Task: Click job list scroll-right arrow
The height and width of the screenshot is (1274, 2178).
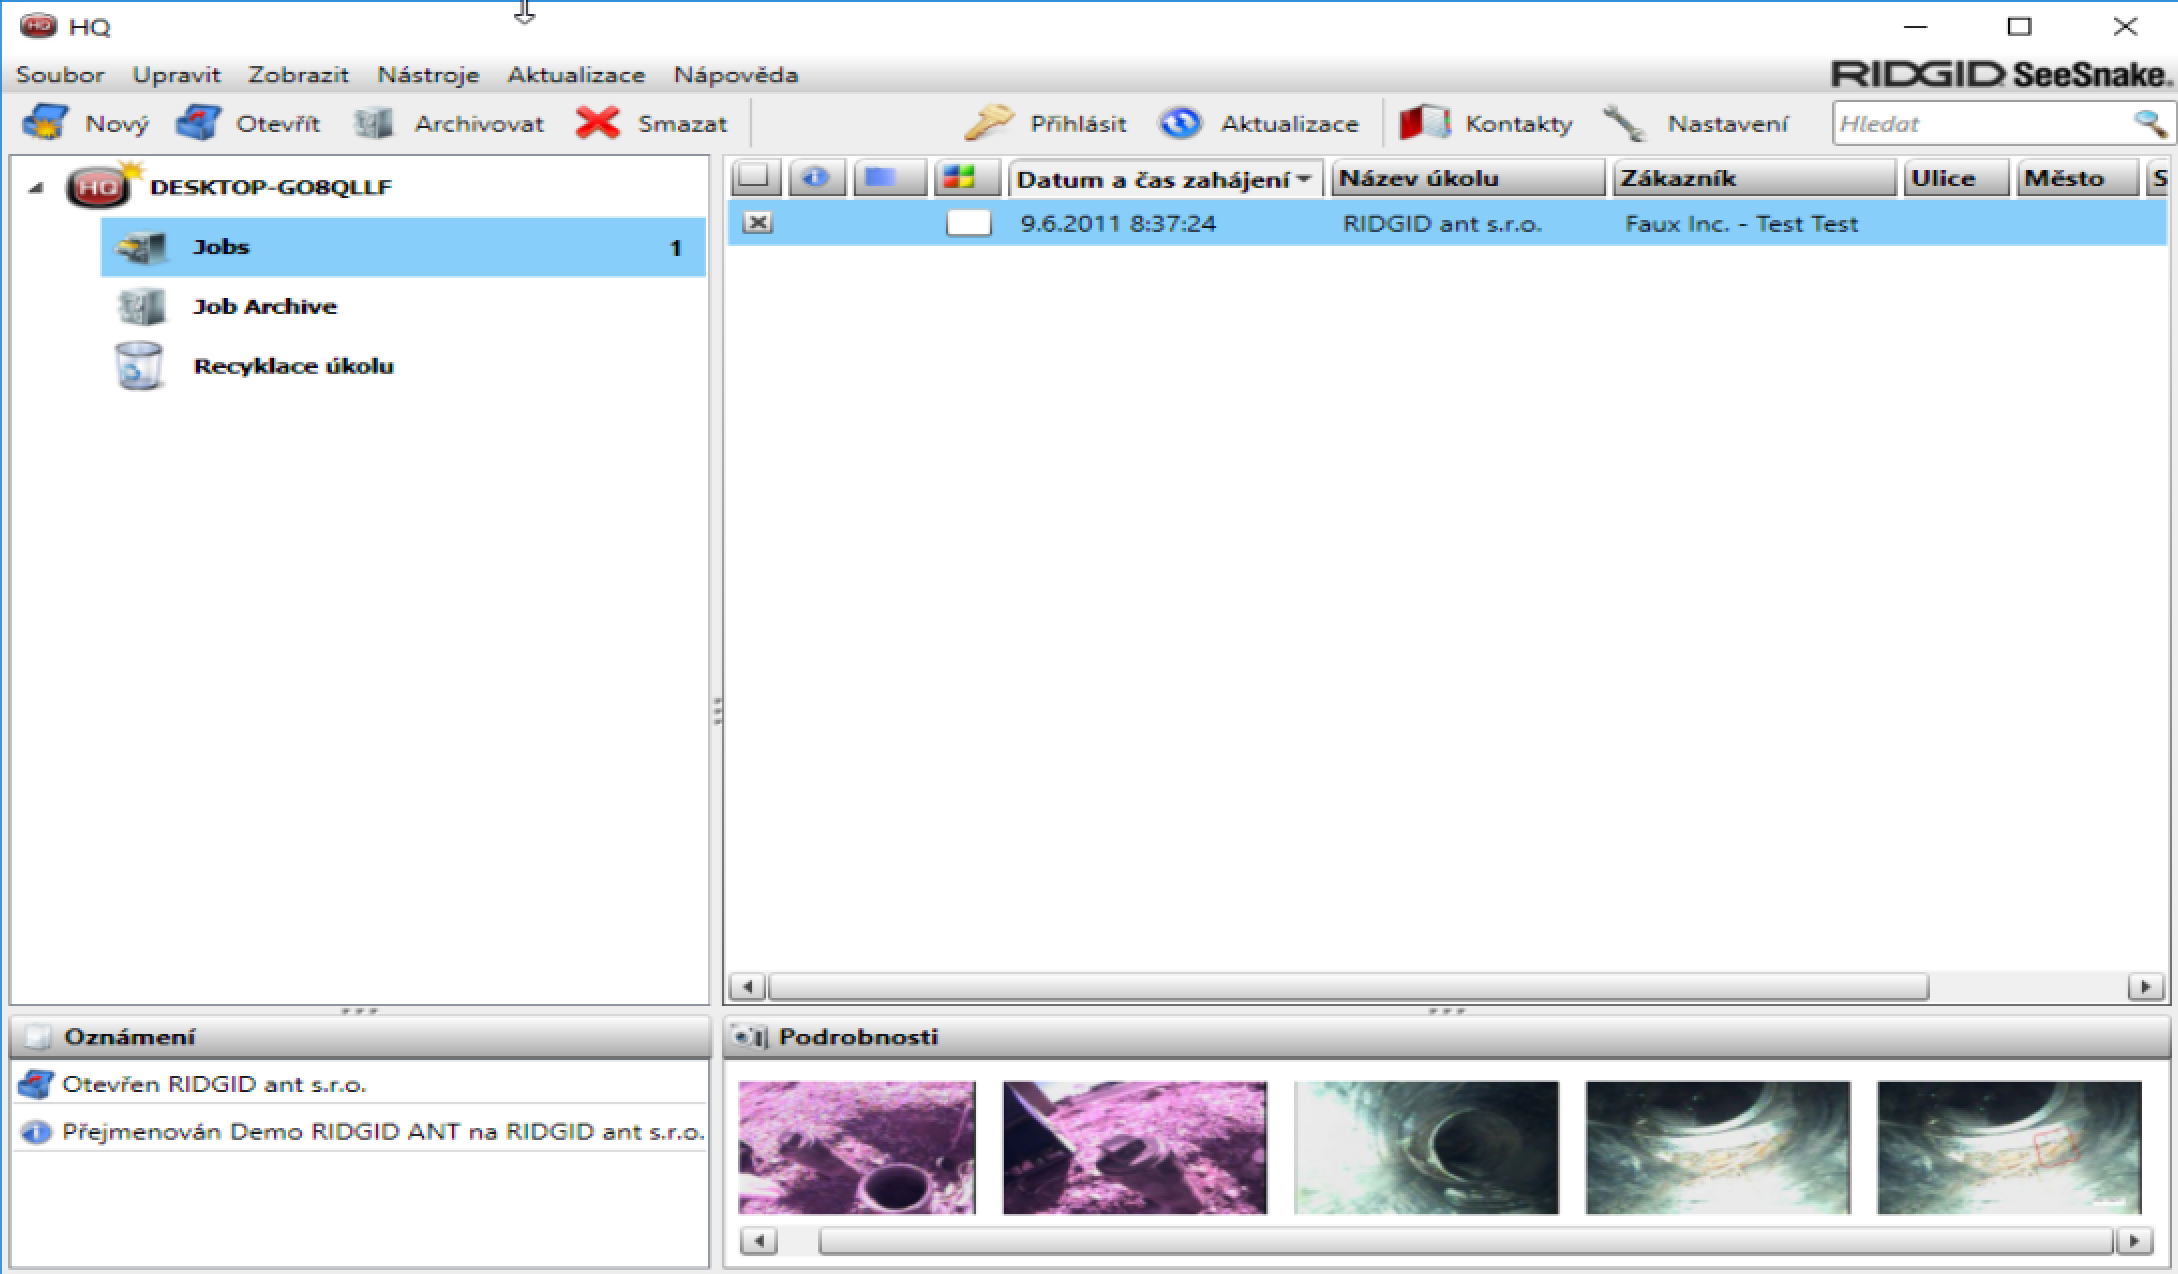Action: tap(2145, 987)
